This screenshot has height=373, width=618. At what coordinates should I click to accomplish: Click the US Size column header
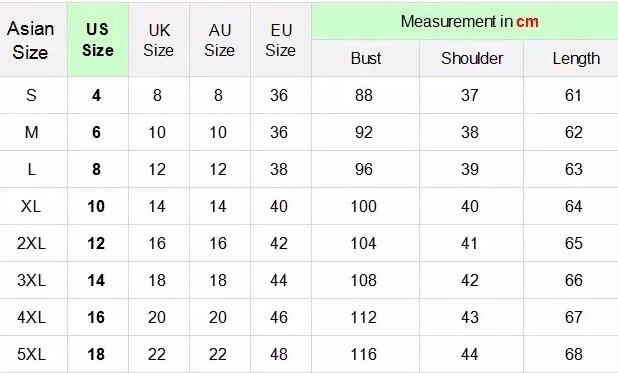coord(98,39)
